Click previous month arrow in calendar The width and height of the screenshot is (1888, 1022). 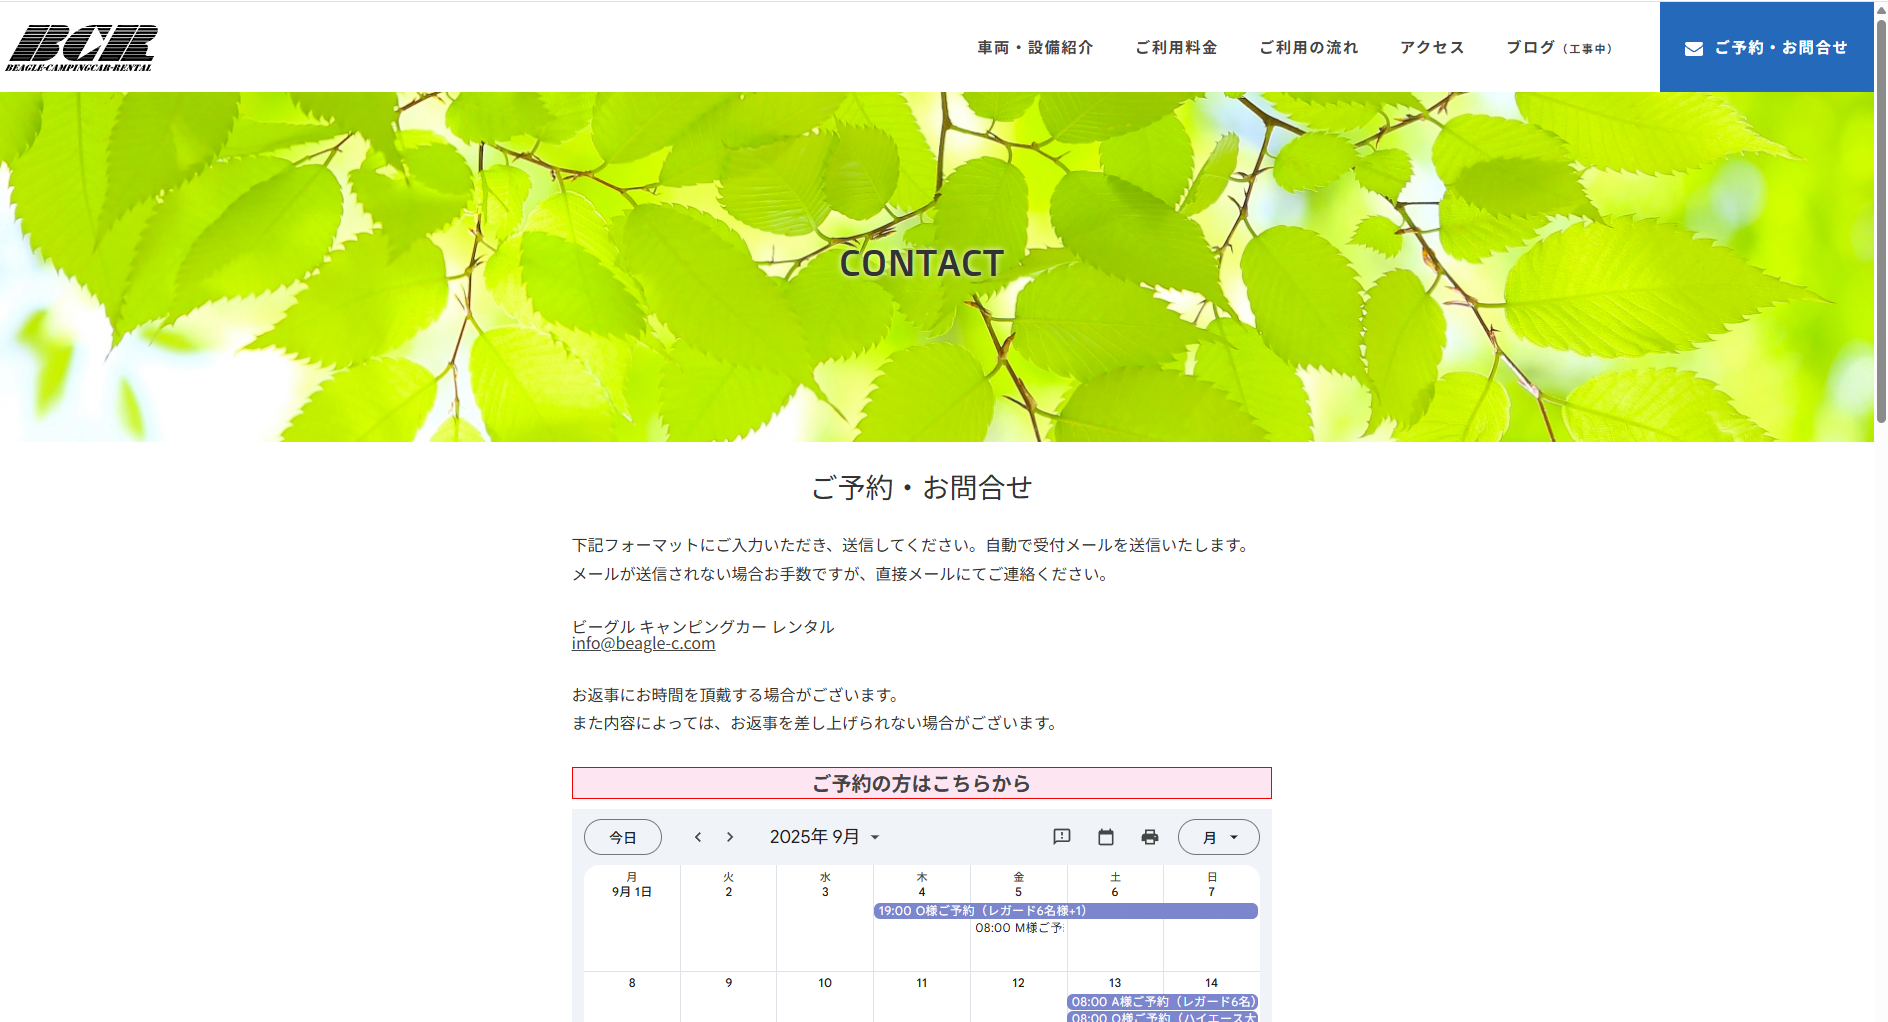(698, 837)
